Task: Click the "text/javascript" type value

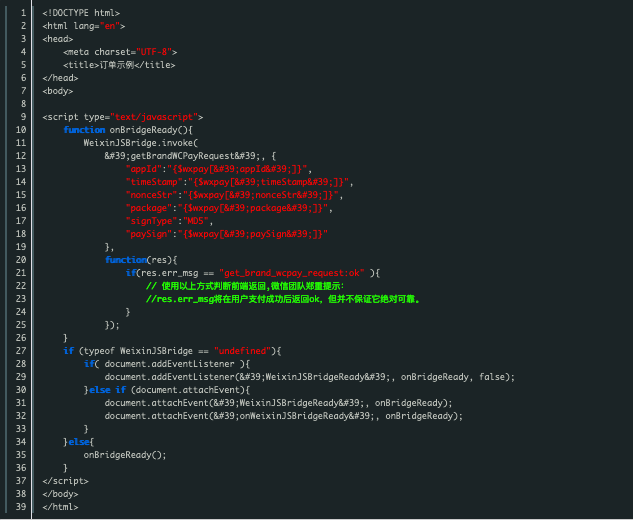Action: pyautogui.click(x=154, y=117)
